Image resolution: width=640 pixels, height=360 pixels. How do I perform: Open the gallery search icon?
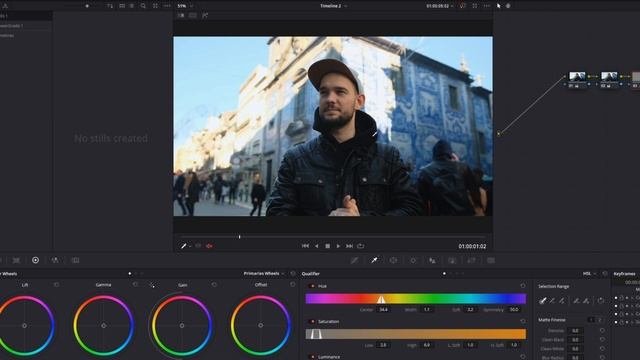[143, 6]
